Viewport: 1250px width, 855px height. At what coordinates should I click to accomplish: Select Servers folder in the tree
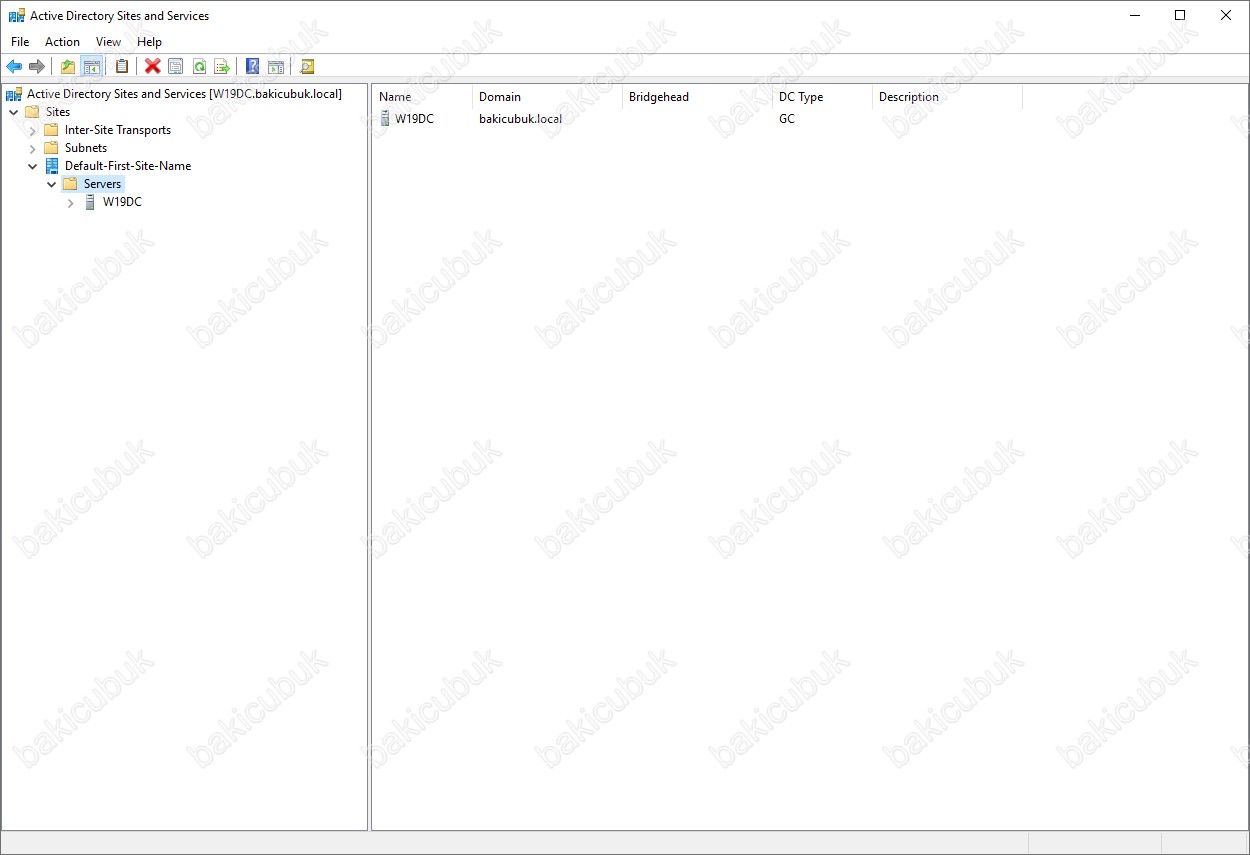[x=102, y=184]
